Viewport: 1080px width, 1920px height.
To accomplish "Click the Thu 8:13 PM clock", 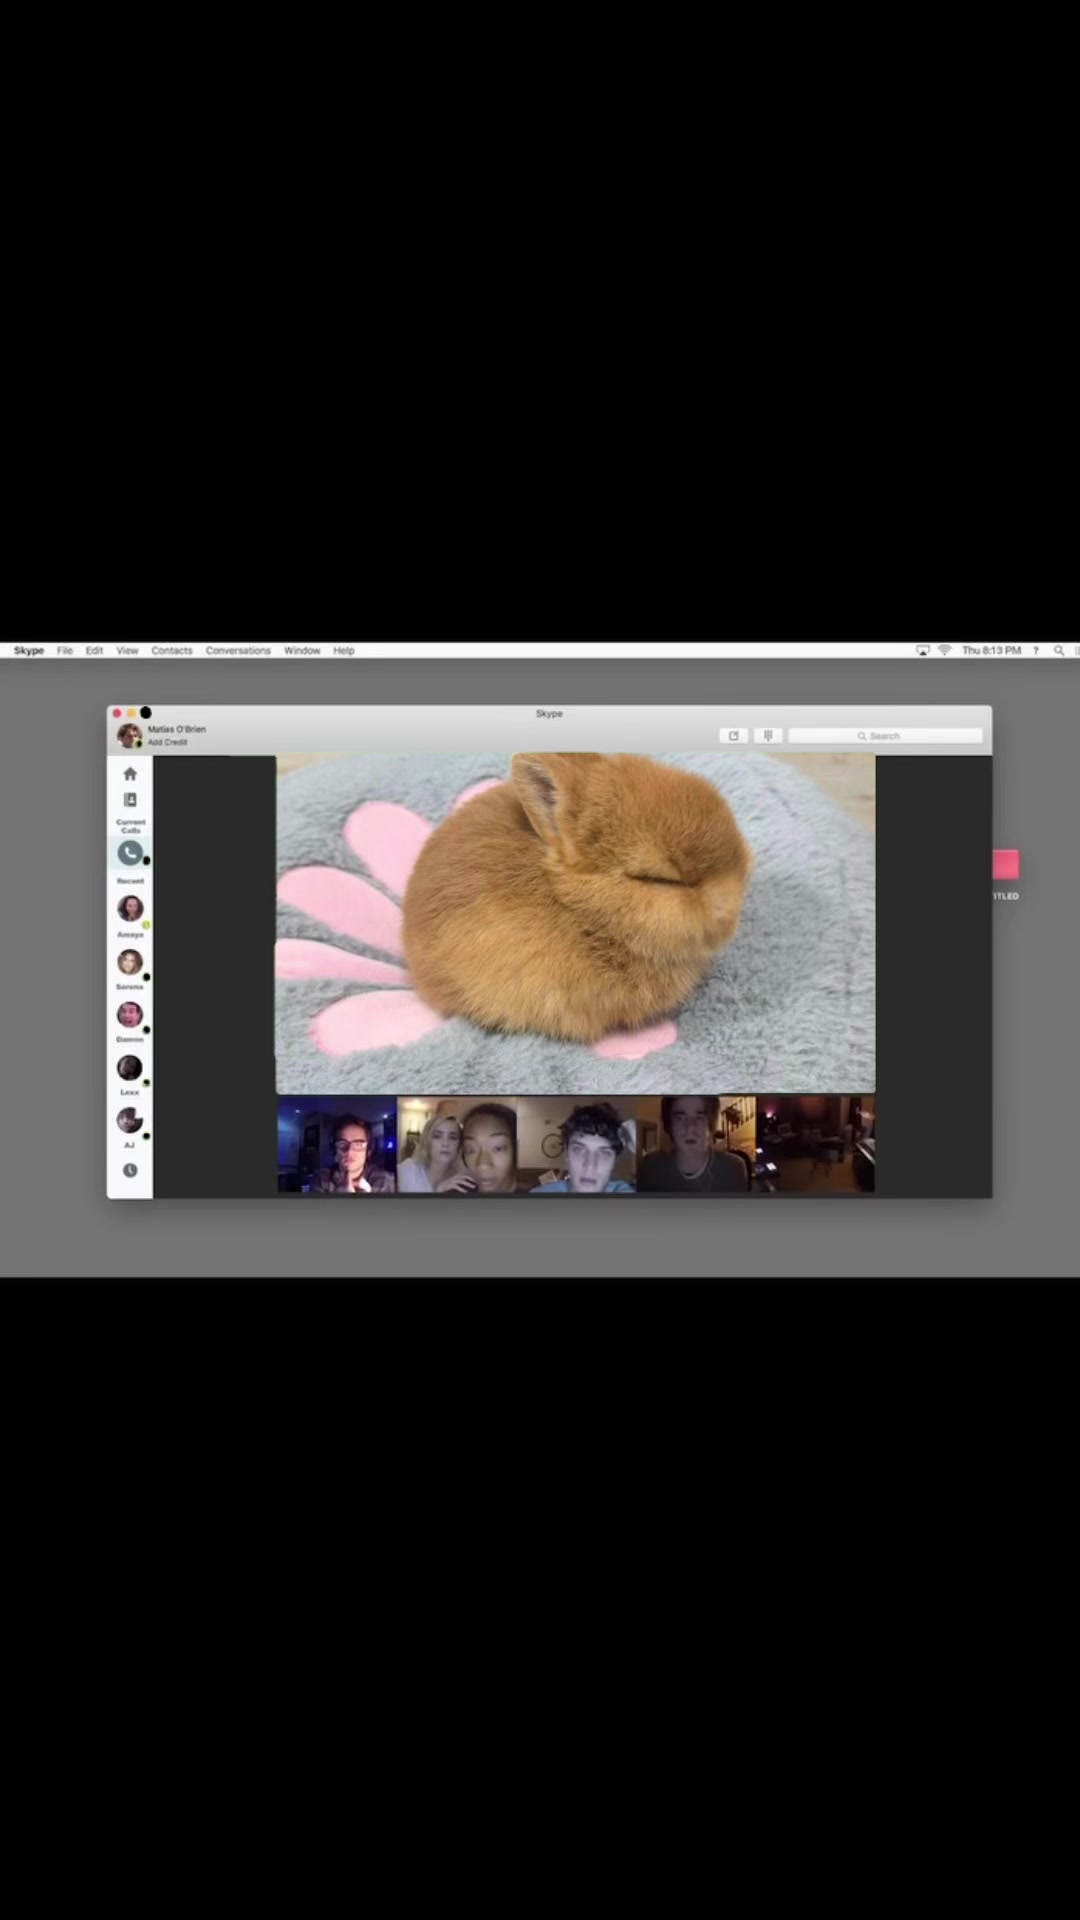I will click(991, 650).
